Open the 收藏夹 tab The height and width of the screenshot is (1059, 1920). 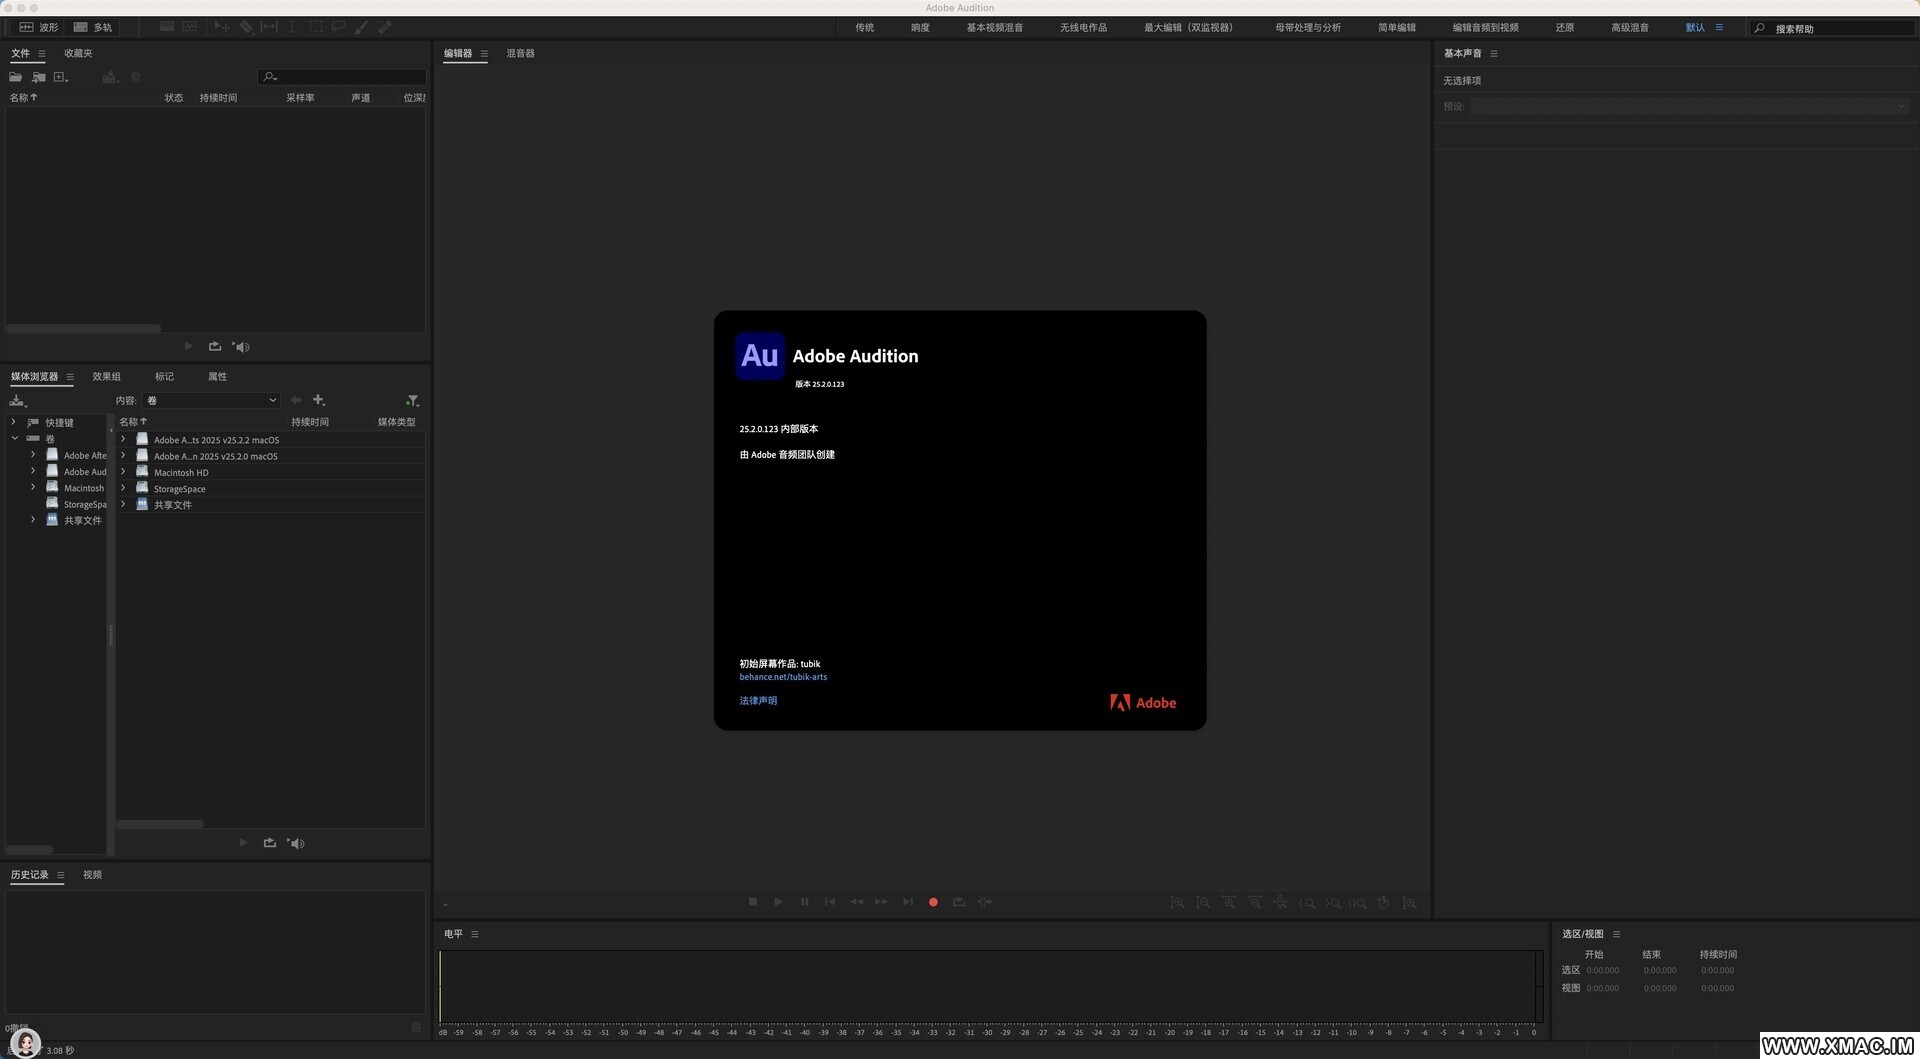coord(78,53)
